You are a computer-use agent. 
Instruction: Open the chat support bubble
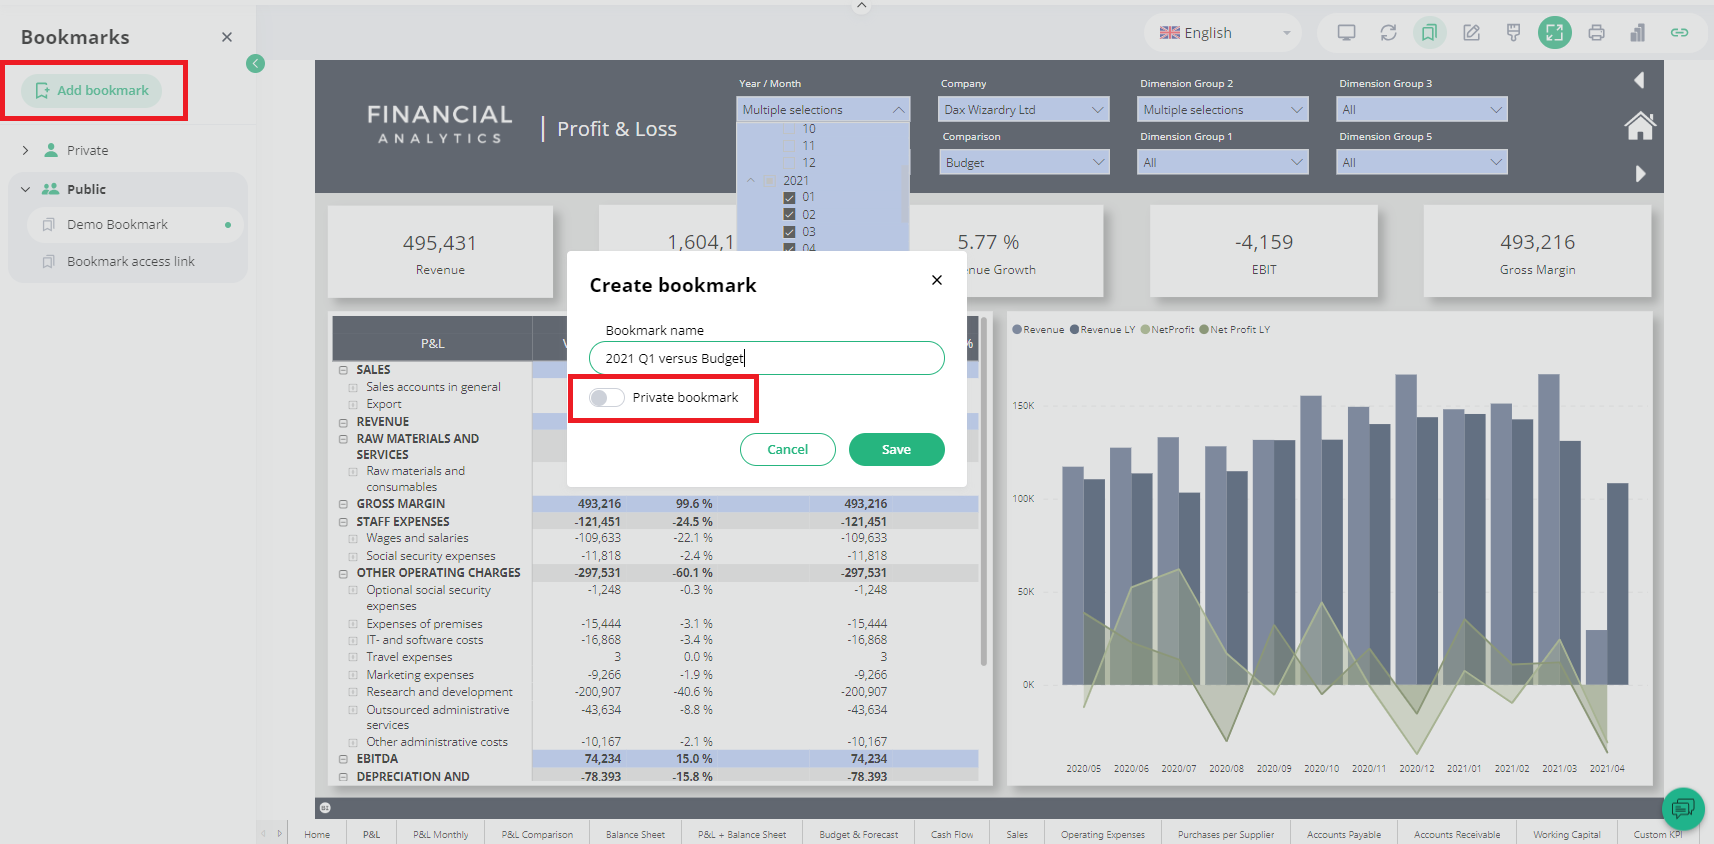(x=1683, y=808)
